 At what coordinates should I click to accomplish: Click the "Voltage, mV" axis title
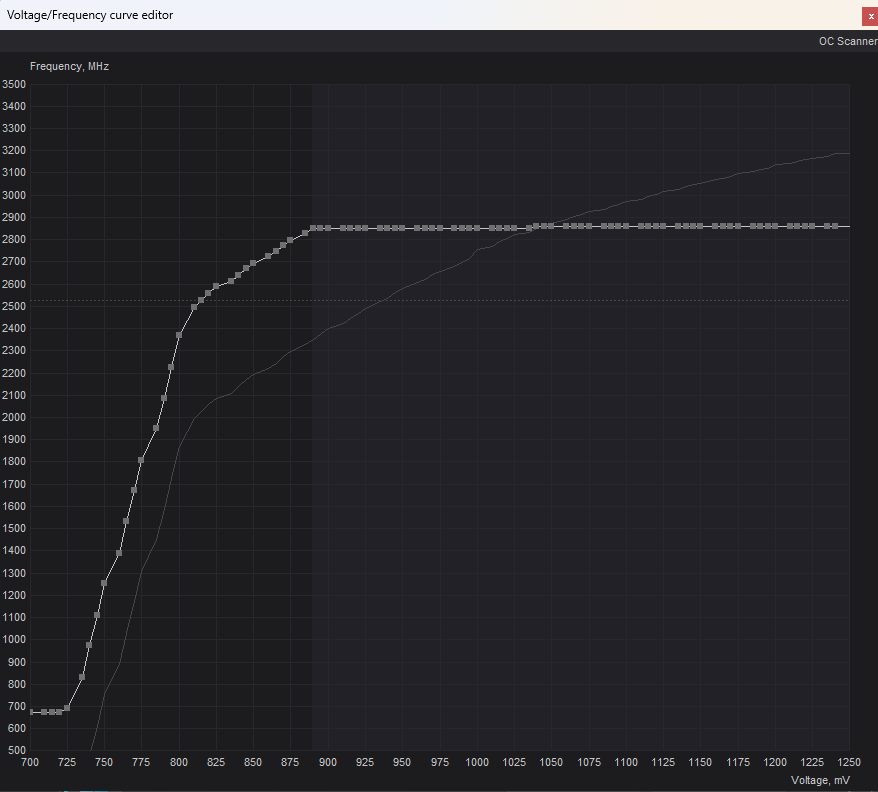(x=820, y=780)
